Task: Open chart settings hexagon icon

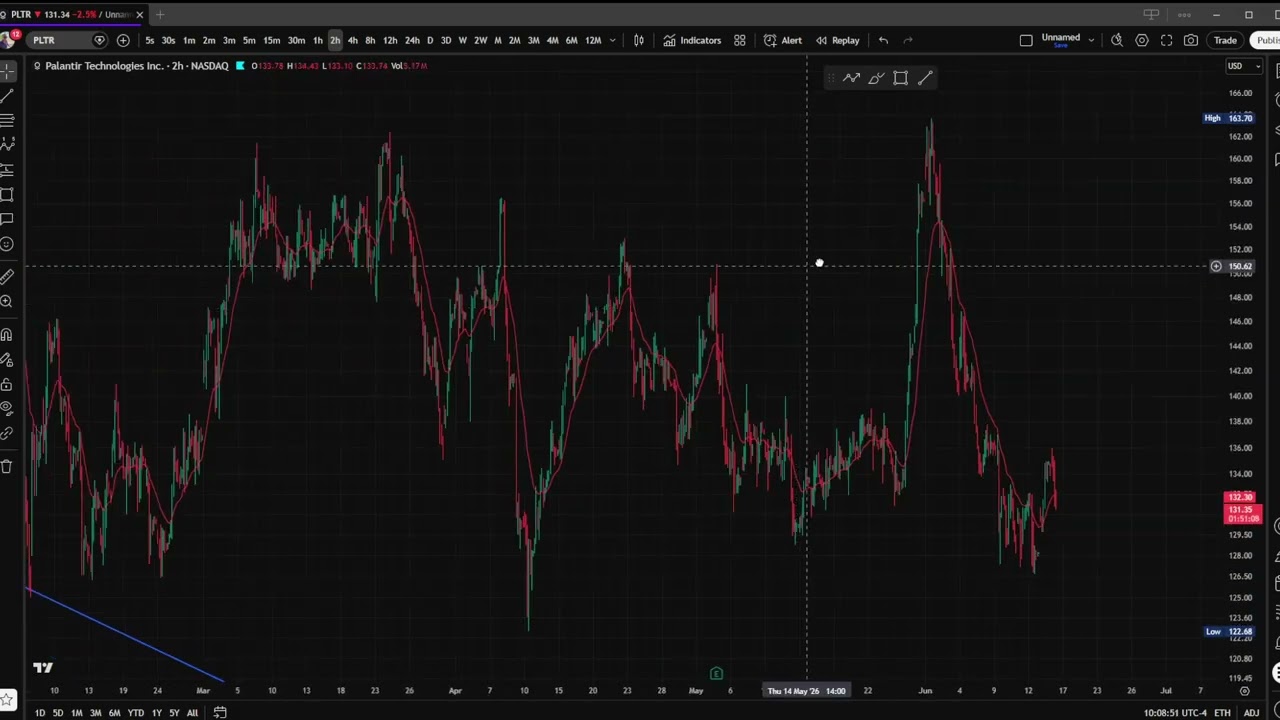Action: click(x=1142, y=40)
